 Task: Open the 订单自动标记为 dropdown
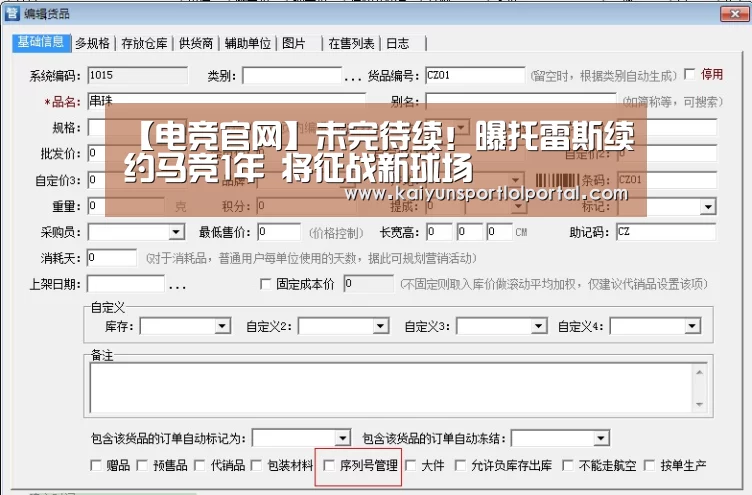tap(342, 438)
